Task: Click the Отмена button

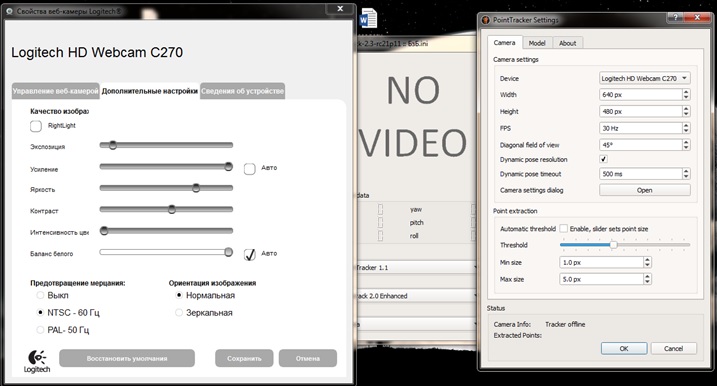Action: pyautogui.click(x=308, y=359)
